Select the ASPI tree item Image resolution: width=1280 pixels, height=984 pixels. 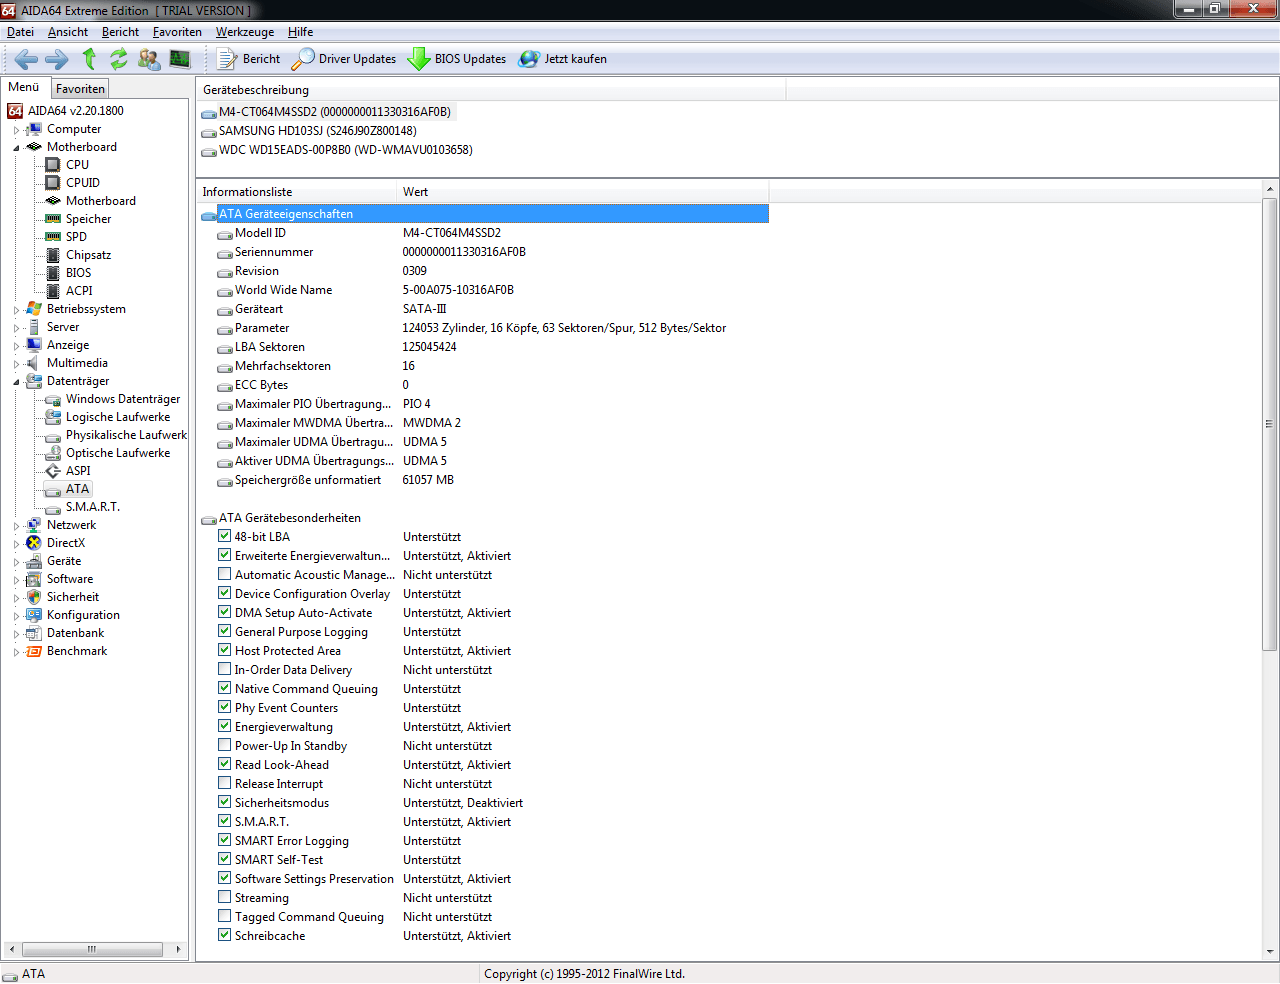[78, 471]
